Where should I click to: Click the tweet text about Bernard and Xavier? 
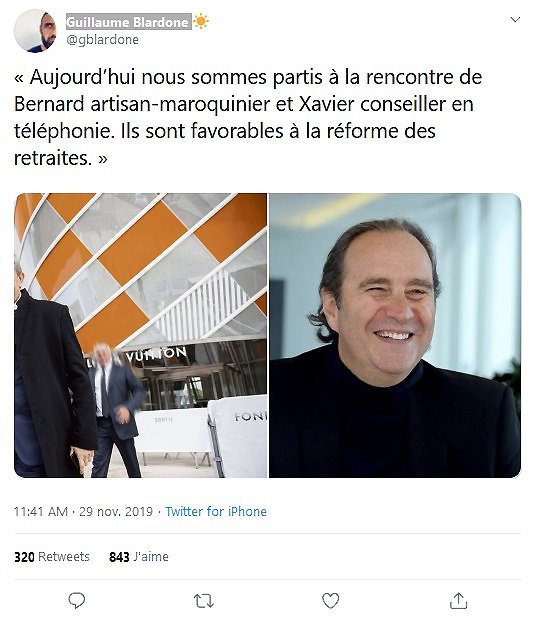[248, 117]
